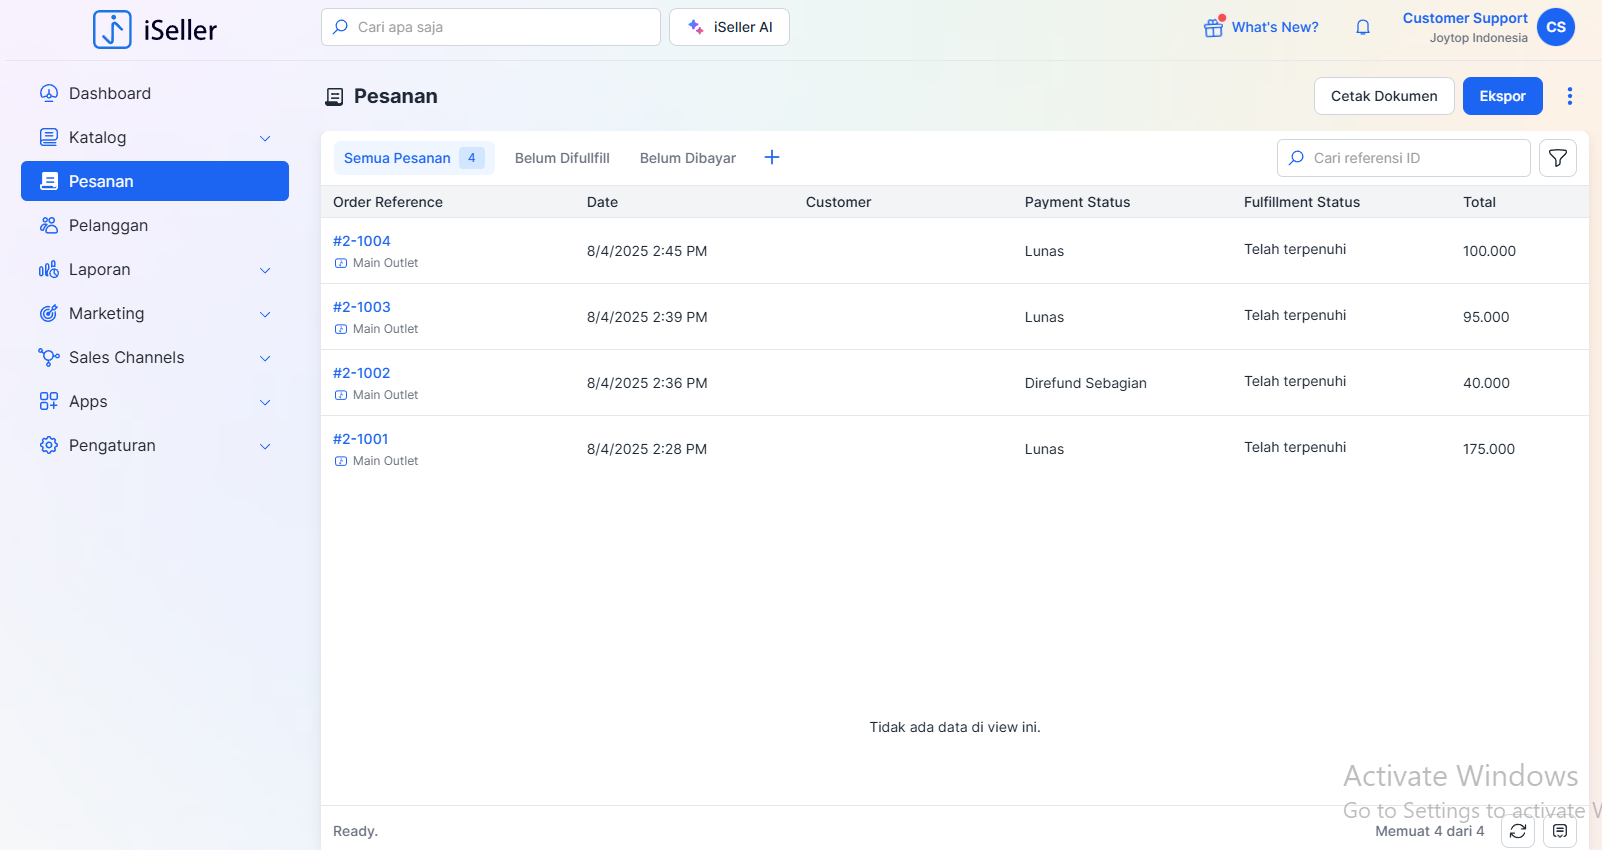Viewport: 1602px width, 850px height.
Task: Open order #2-1002 link
Action: coord(361,373)
